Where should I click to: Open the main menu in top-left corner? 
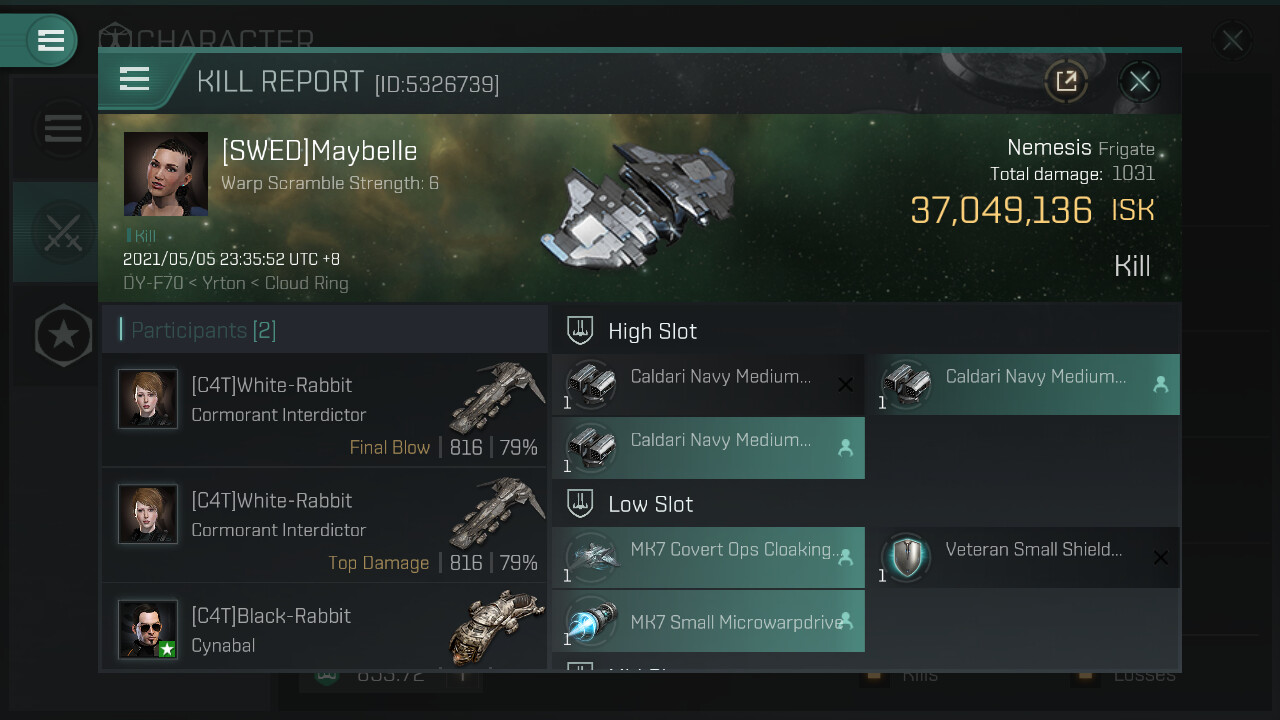pos(50,40)
